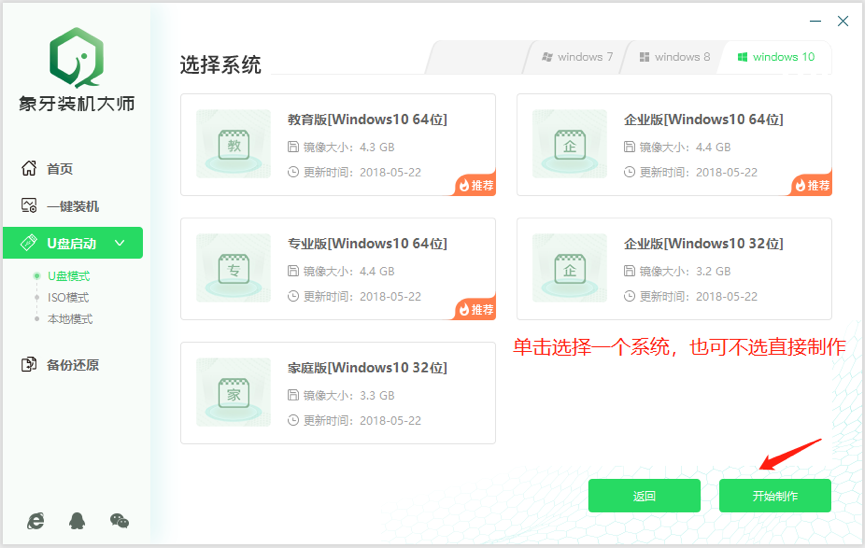Select the windows 10 tab

tap(776, 57)
